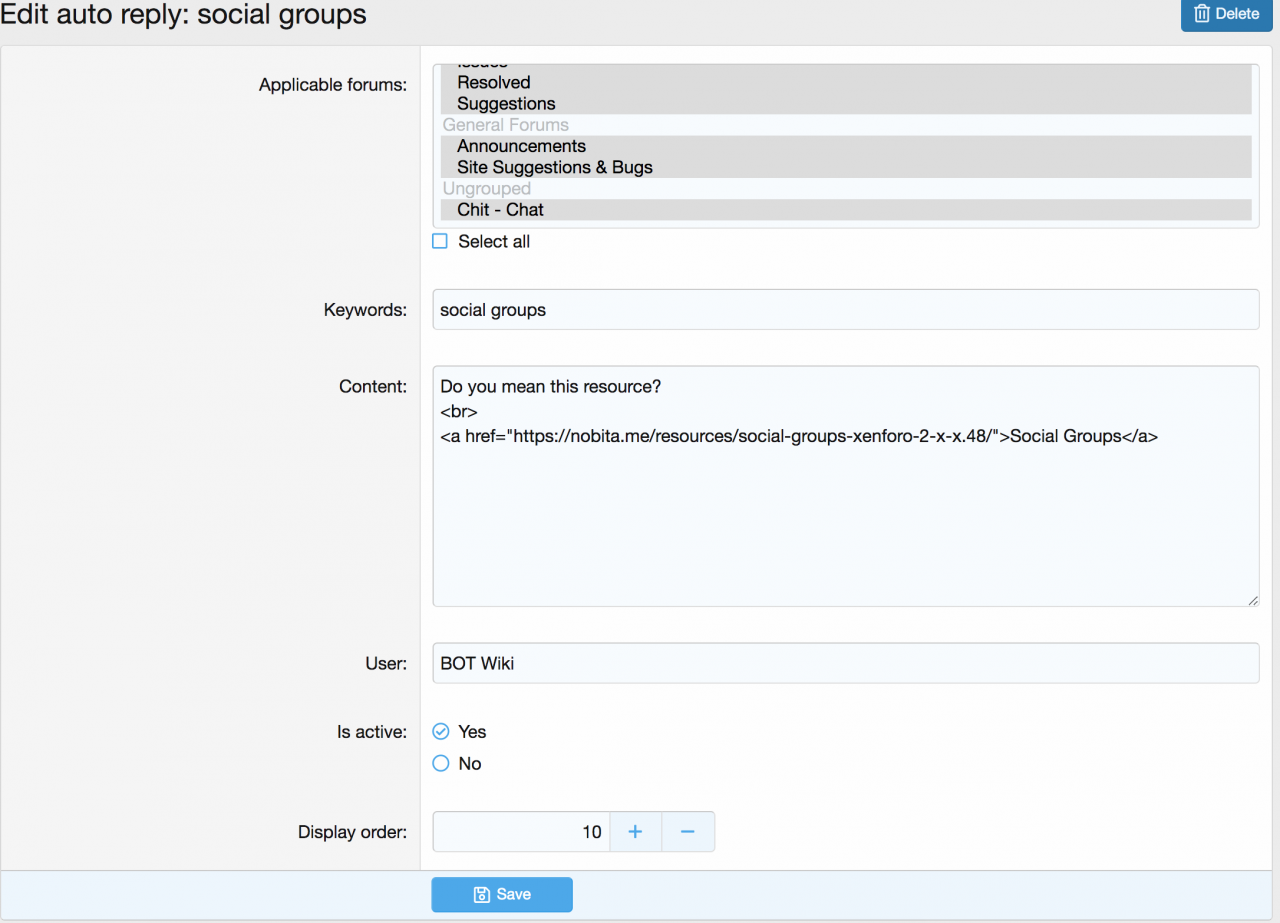Click inside the Content text area
This screenshot has height=923, width=1280.
pos(845,520)
